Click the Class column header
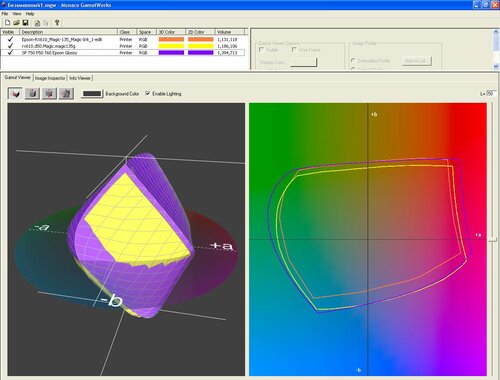The height and width of the screenshot is (380, 500). coord(127,32)
